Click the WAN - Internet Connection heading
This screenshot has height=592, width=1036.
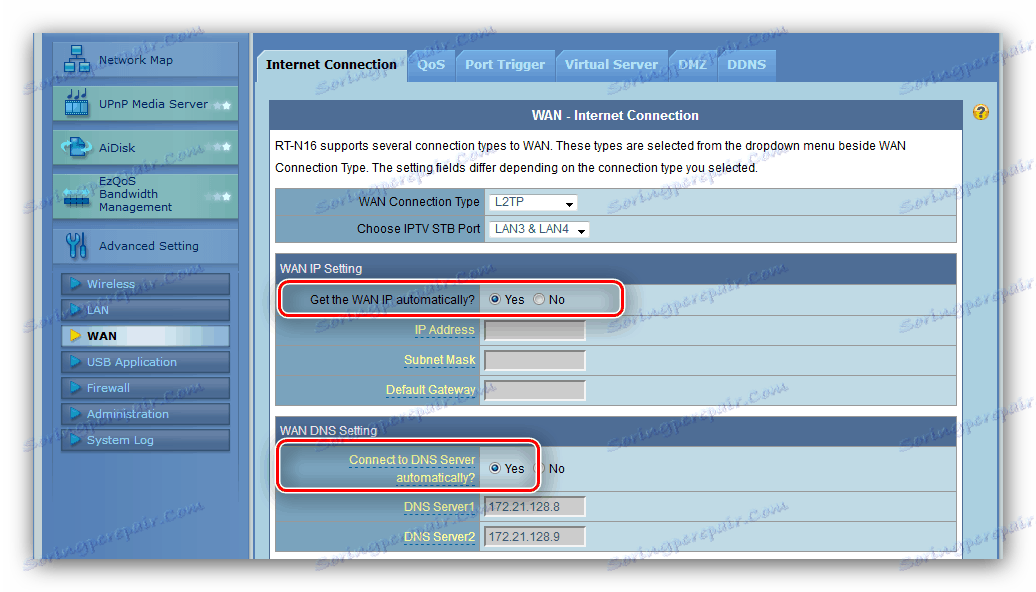click(615, 116)
